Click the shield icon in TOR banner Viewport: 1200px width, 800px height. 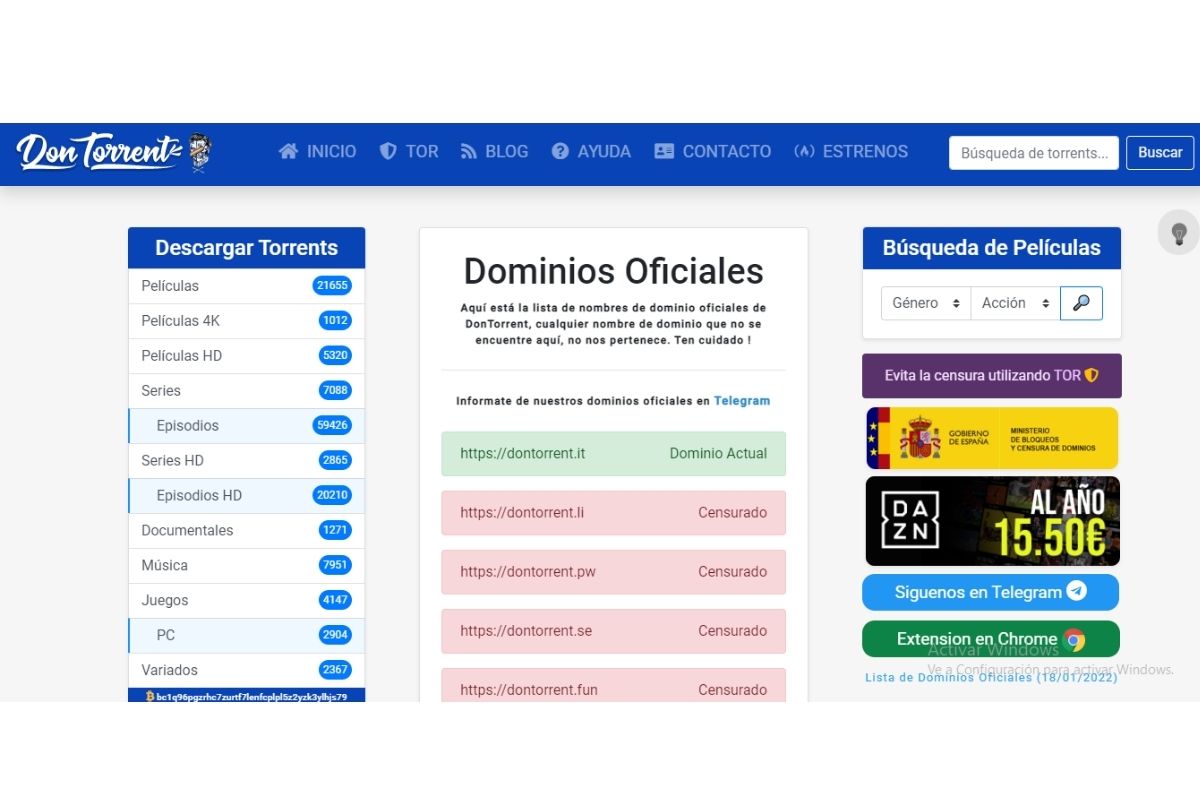(x=1091, y=376)
